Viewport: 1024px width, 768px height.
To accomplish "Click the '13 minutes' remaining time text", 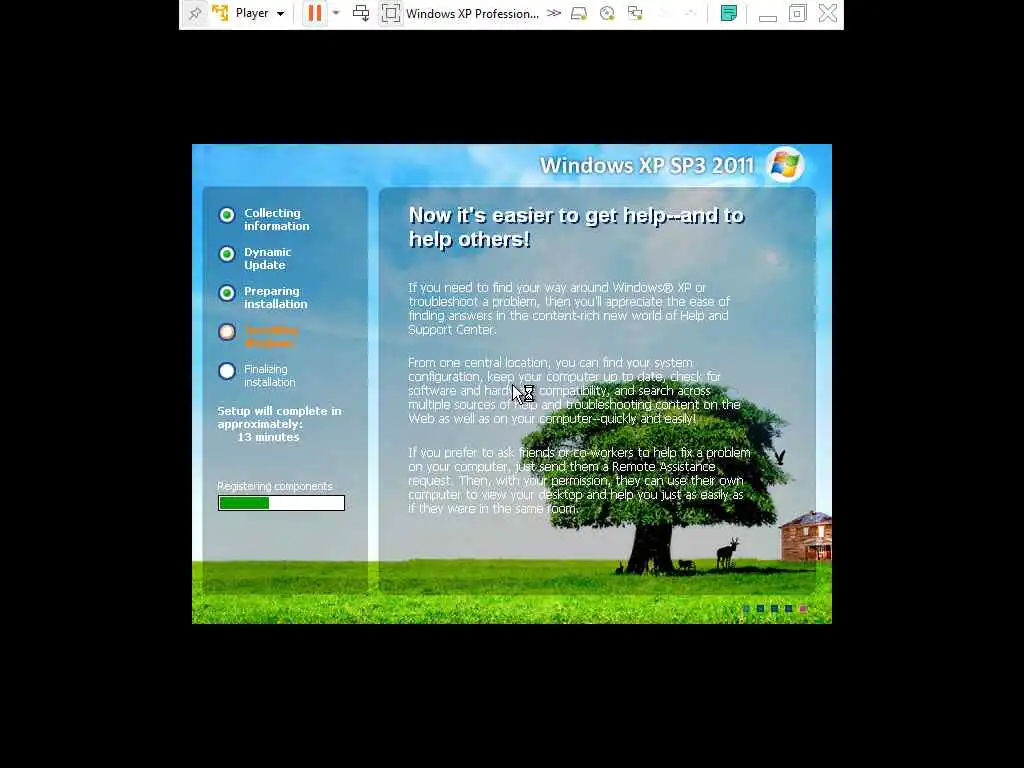I will click(x=268, y=437).
